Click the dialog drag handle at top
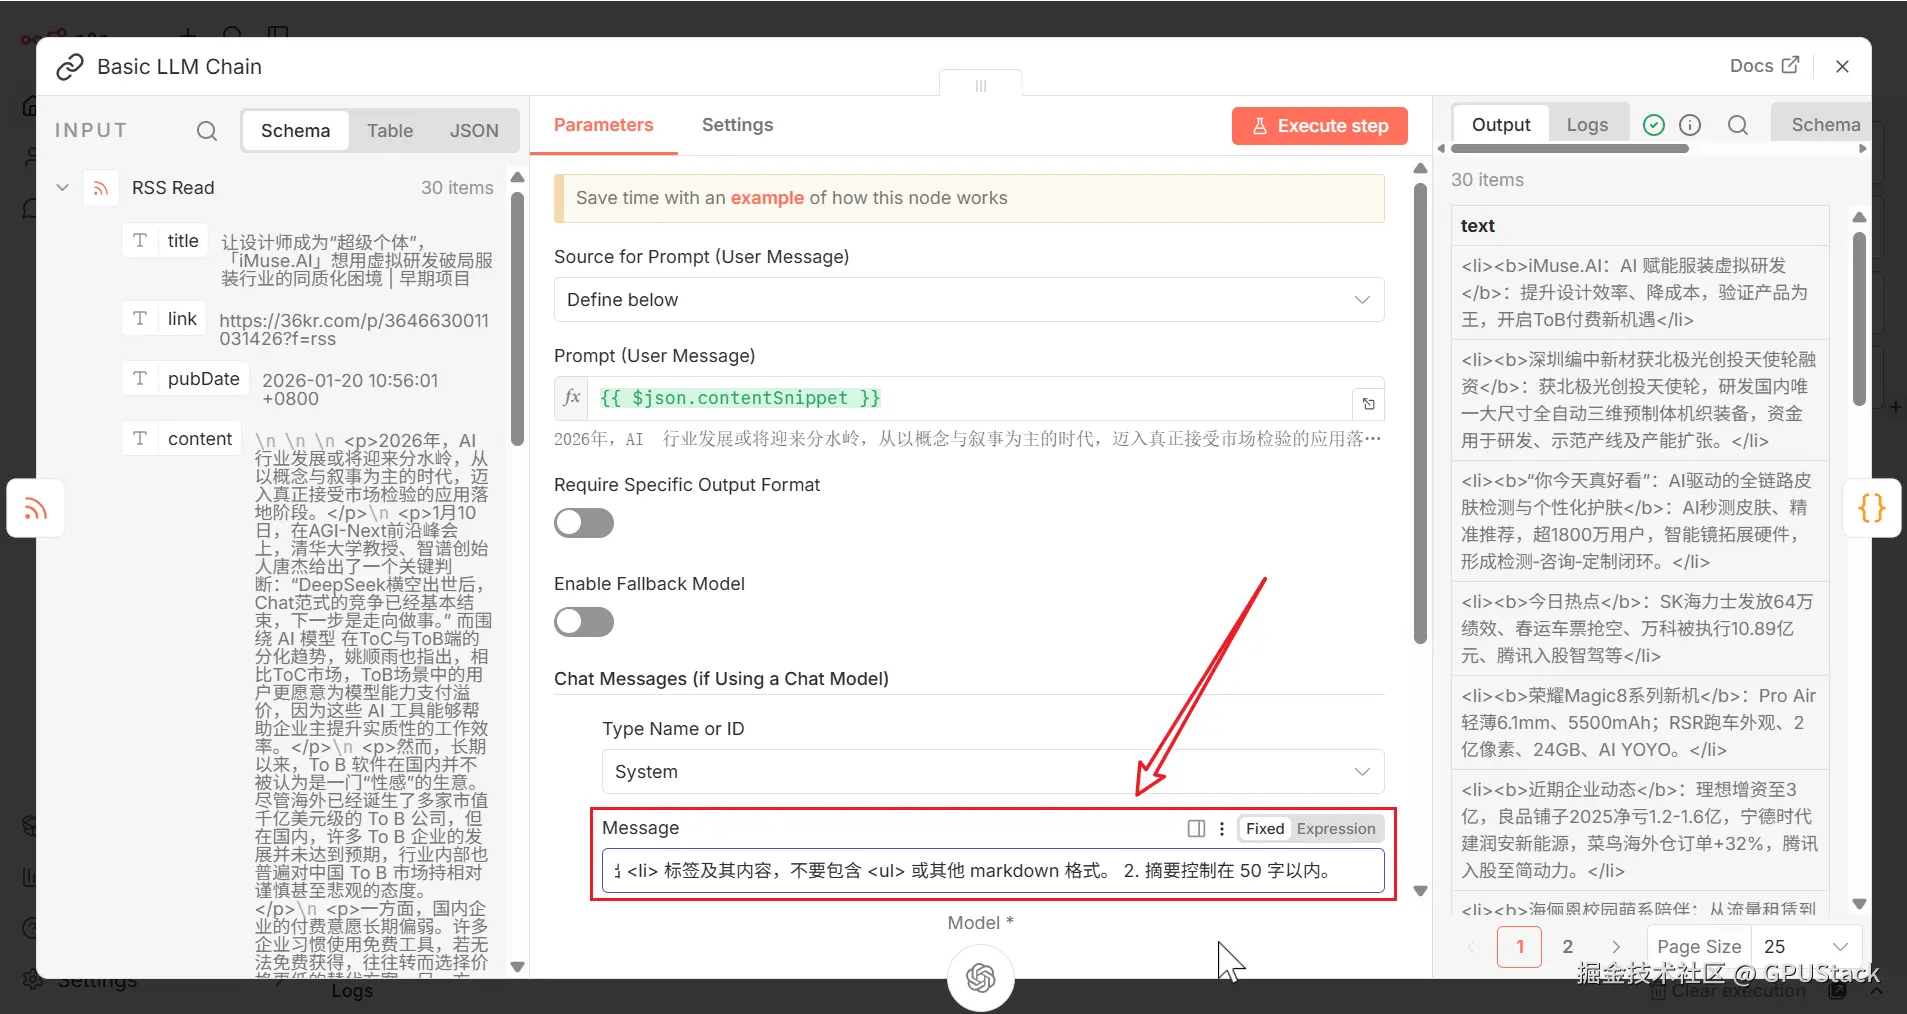 (980, 86)
